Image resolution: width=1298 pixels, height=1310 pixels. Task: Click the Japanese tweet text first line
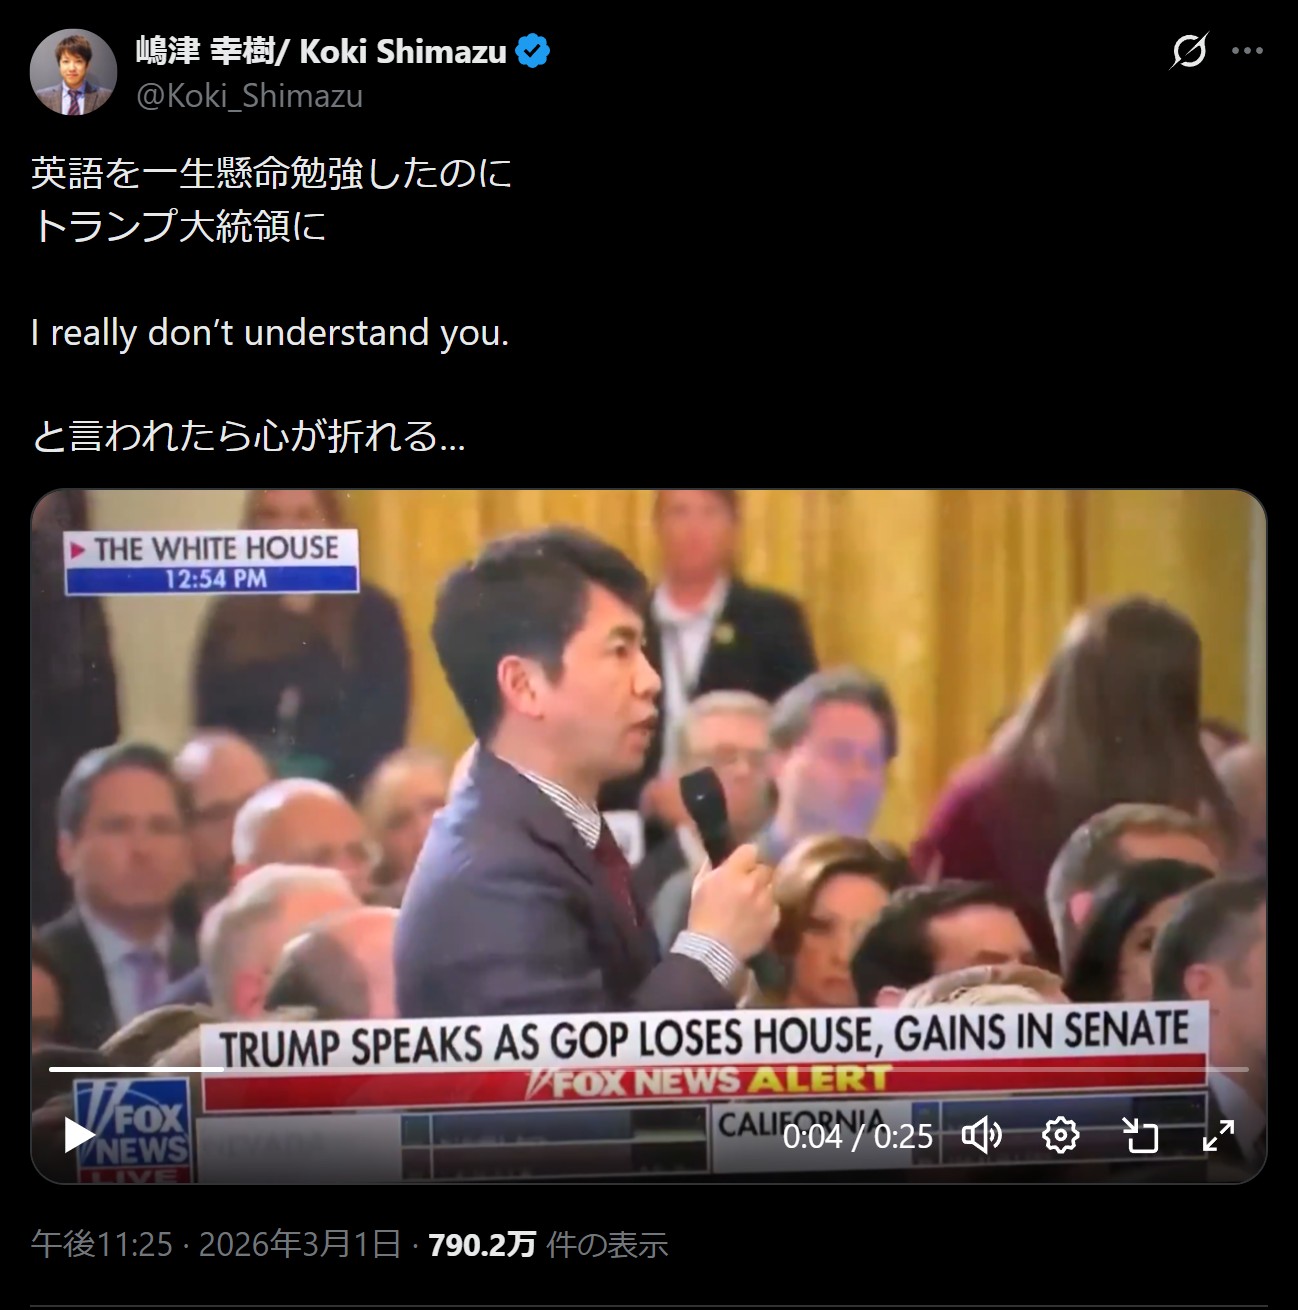[x=271, y=175]
